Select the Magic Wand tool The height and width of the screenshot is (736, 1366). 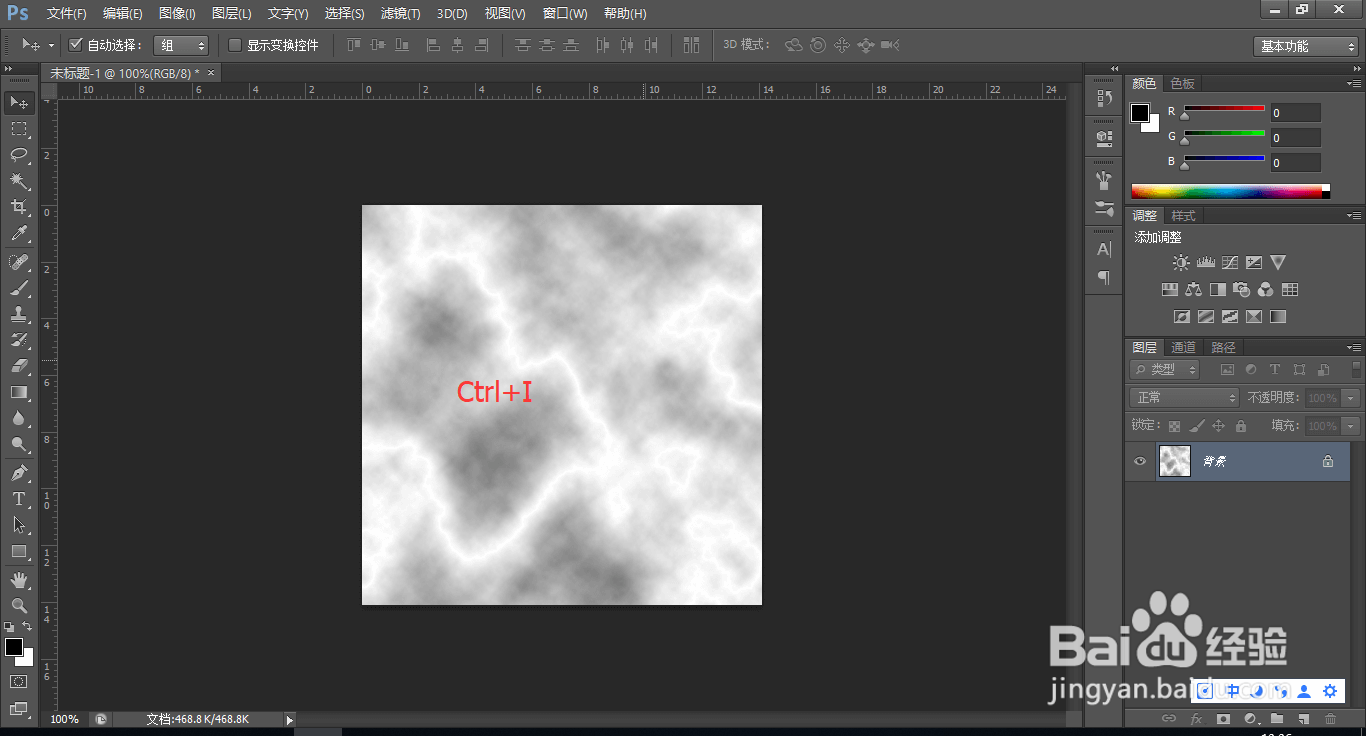[19, 181]
